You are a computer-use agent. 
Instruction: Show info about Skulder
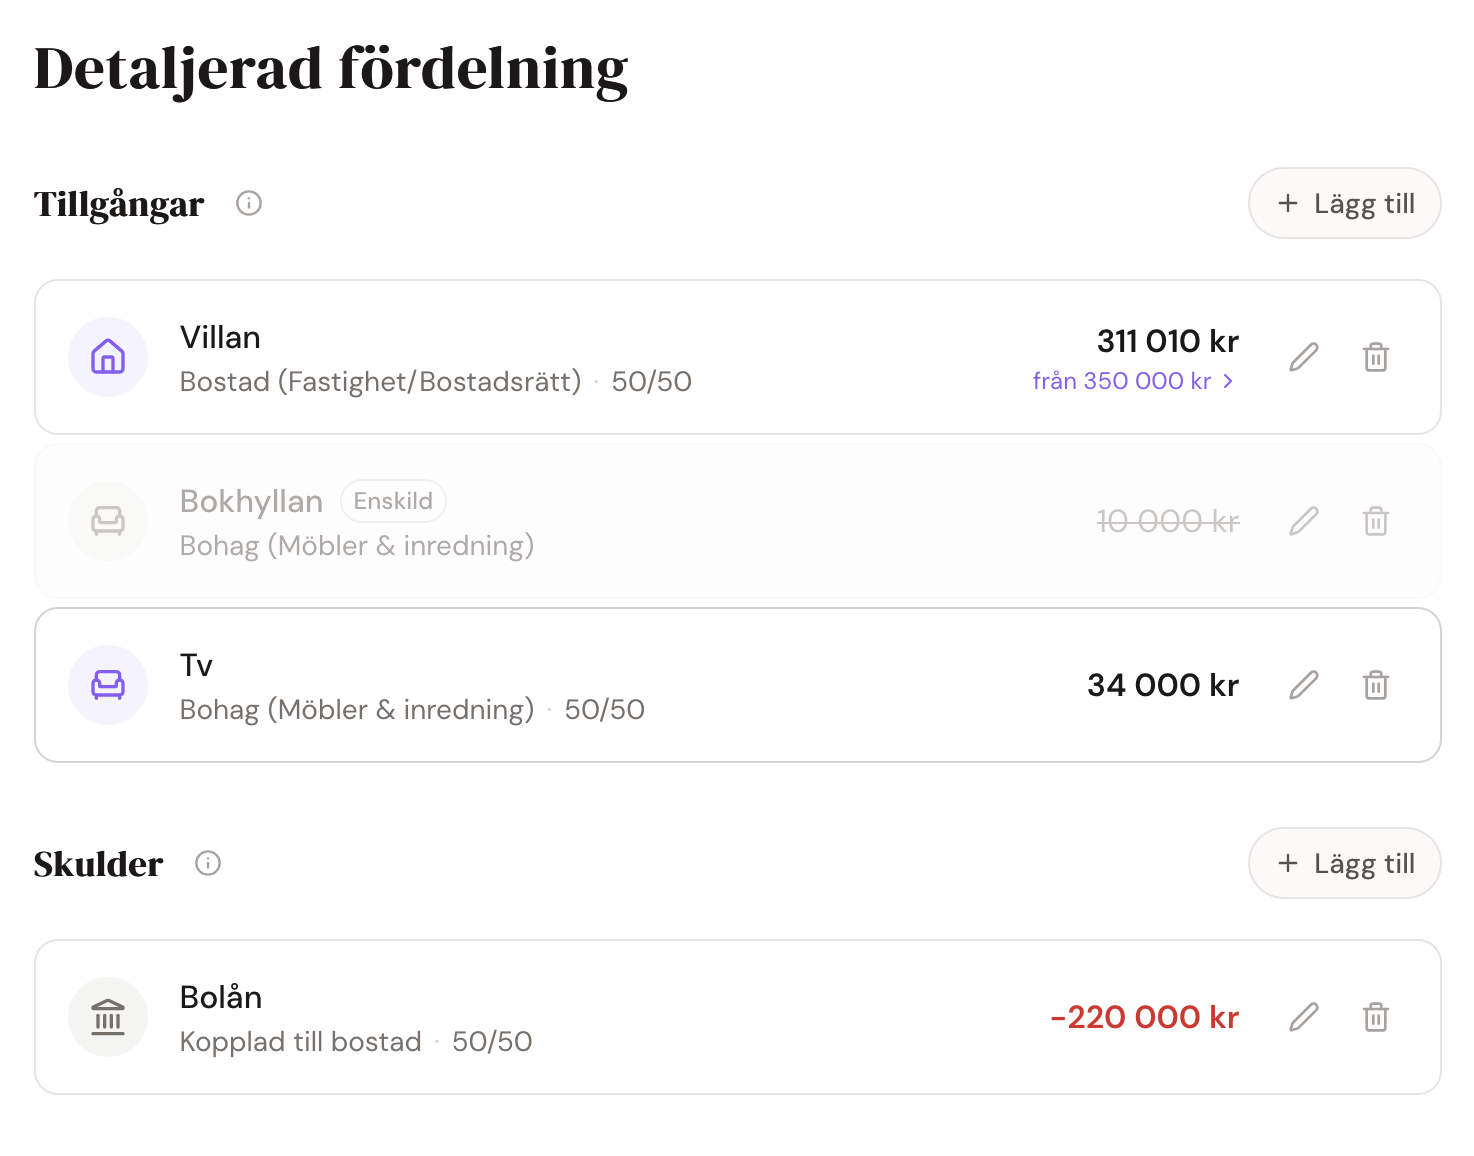point(208,863)
